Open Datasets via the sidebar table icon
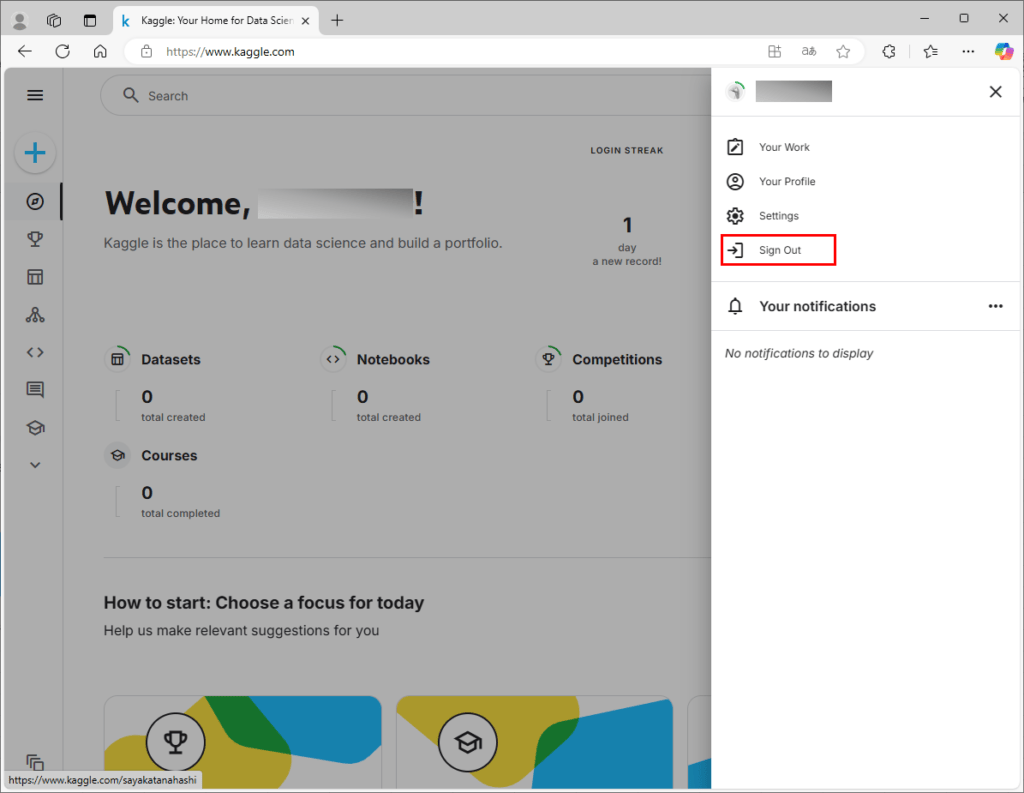This screenshot has height=793, width=1024. [x=35, y=277]
